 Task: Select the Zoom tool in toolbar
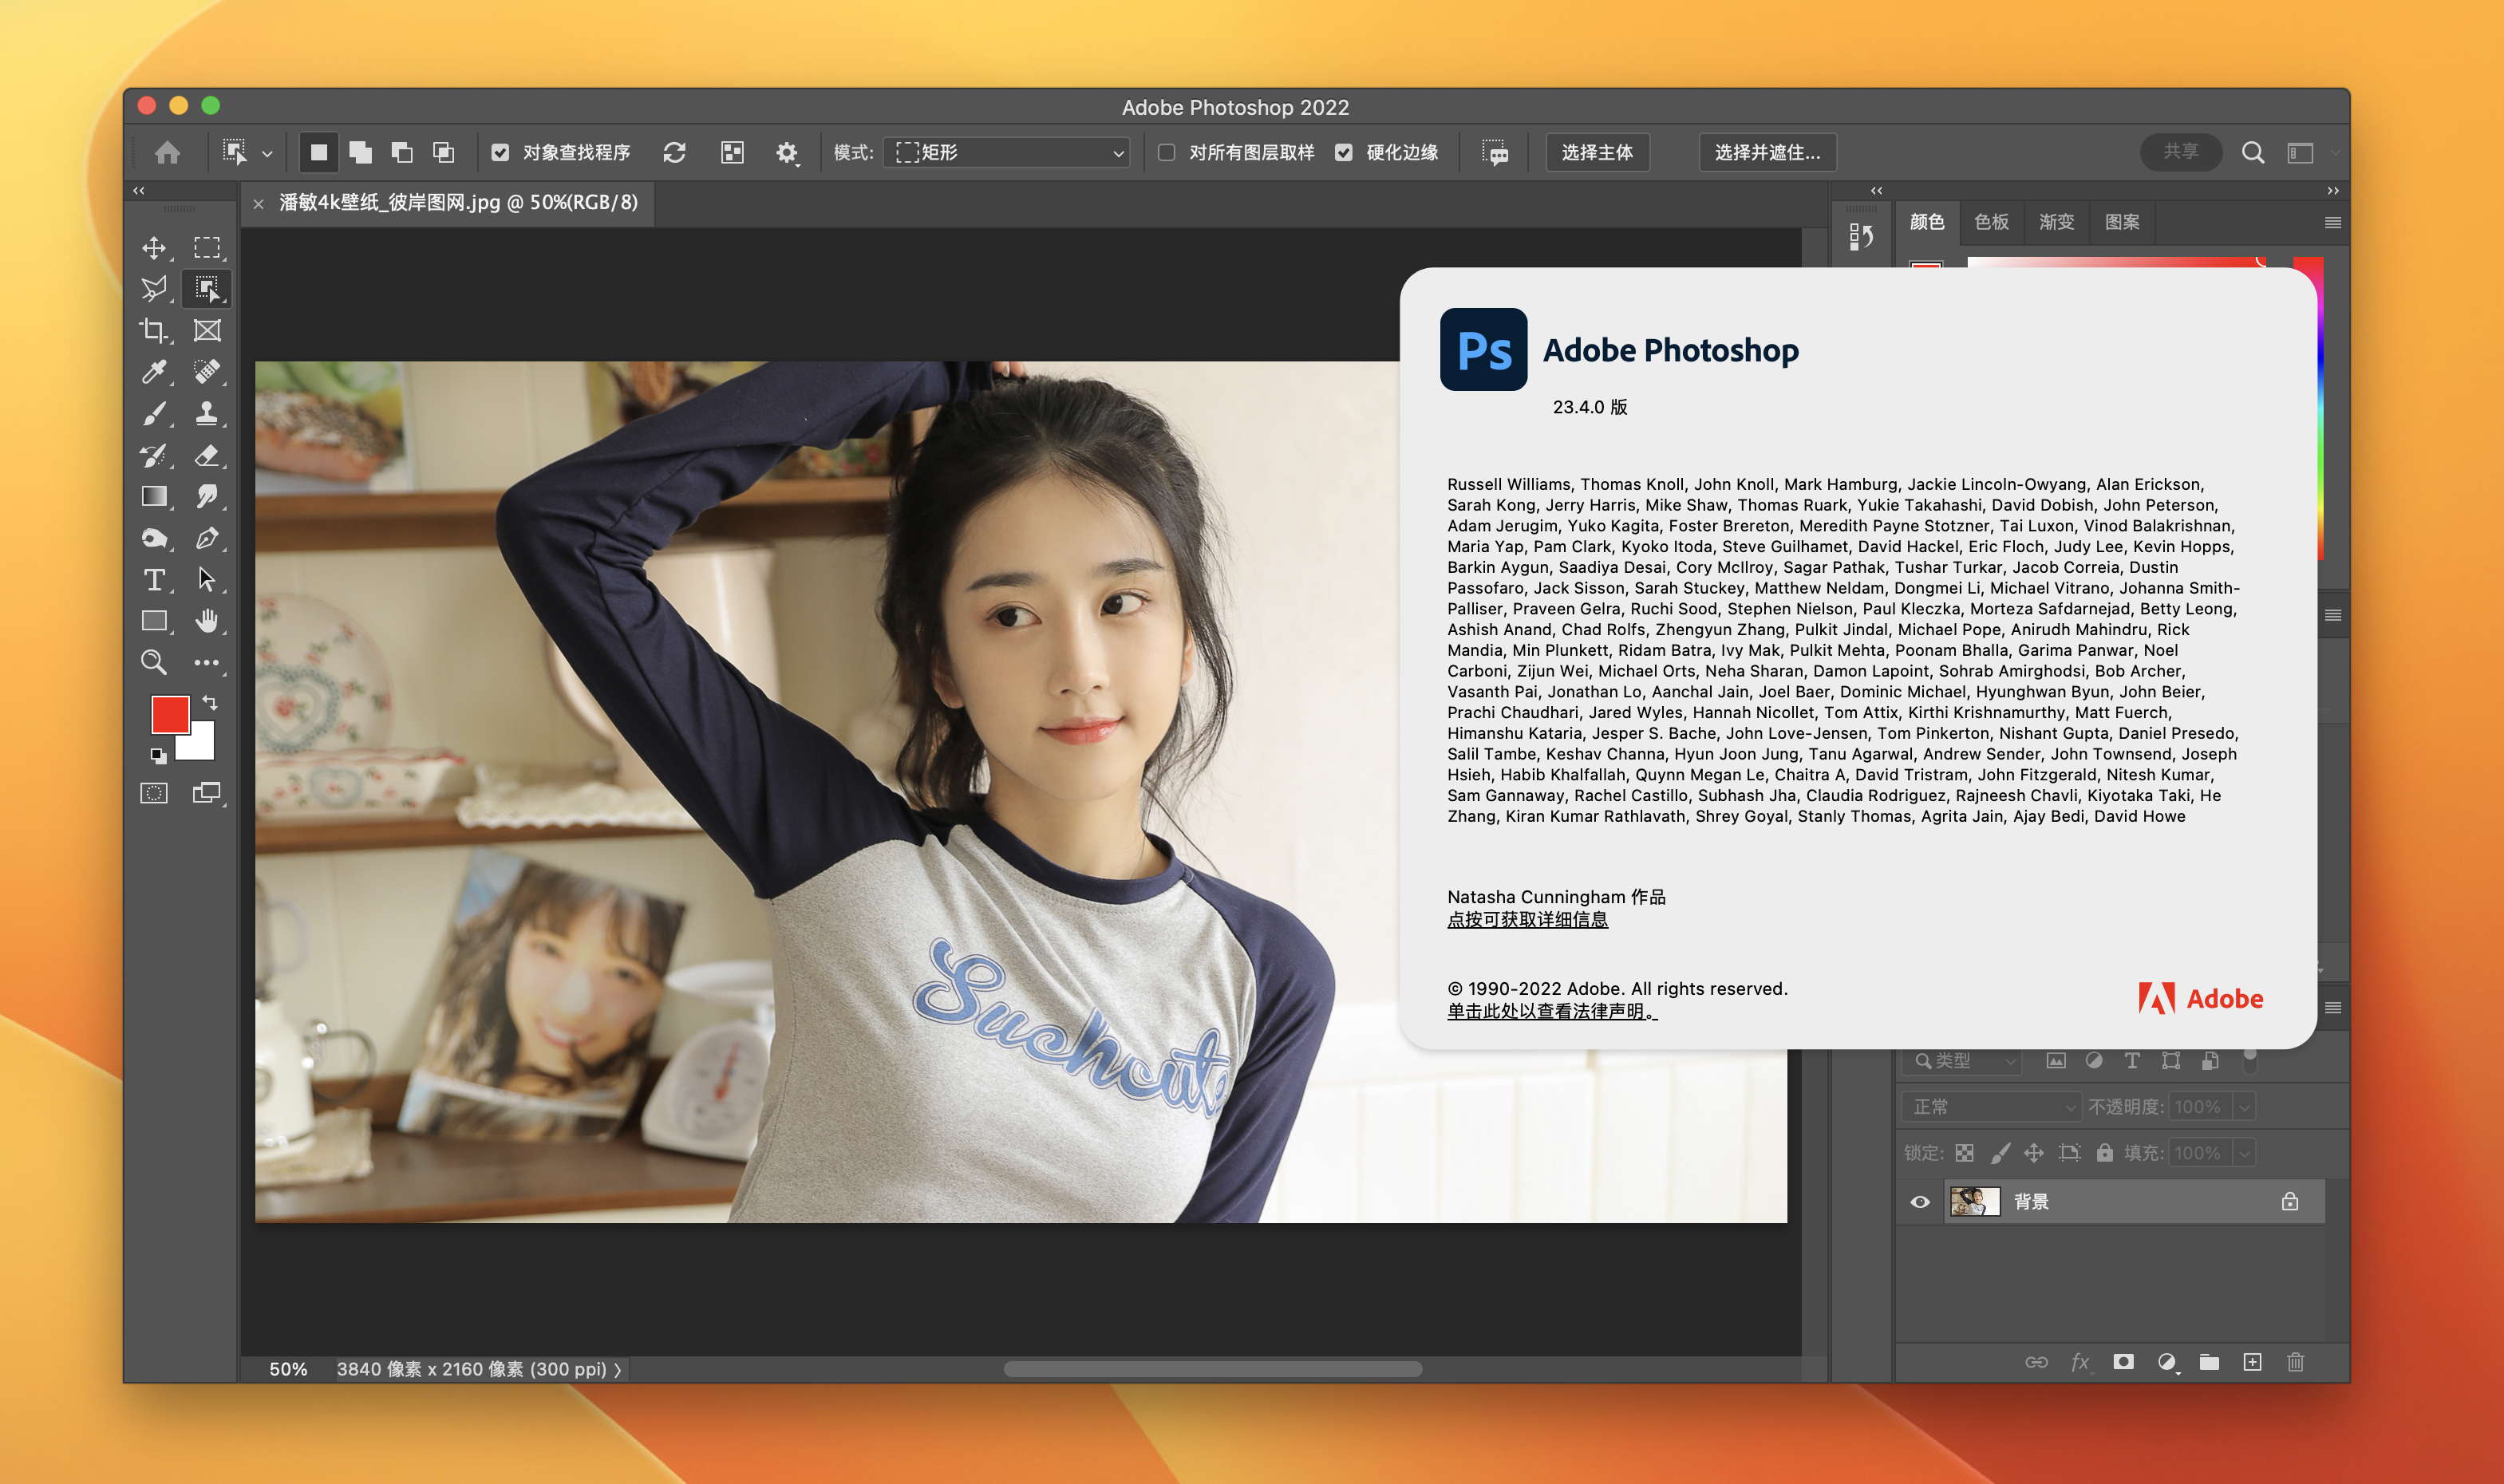click(x=154, y=662)
